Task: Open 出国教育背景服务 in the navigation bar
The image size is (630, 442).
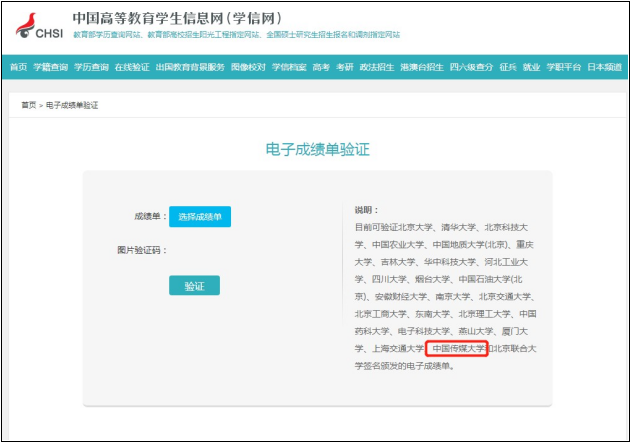Action: click(190, 67)
